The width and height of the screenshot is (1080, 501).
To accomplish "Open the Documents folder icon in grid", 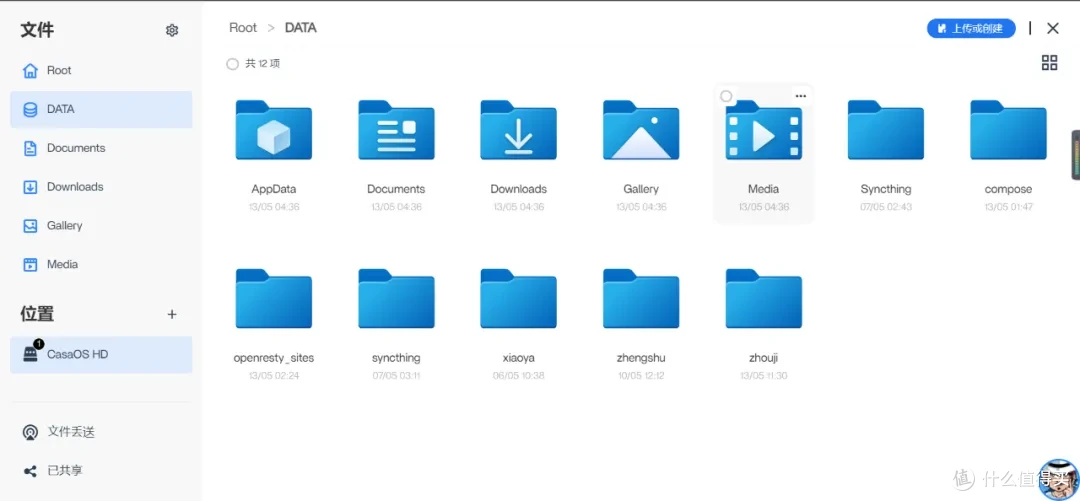I will coord(396,130).
